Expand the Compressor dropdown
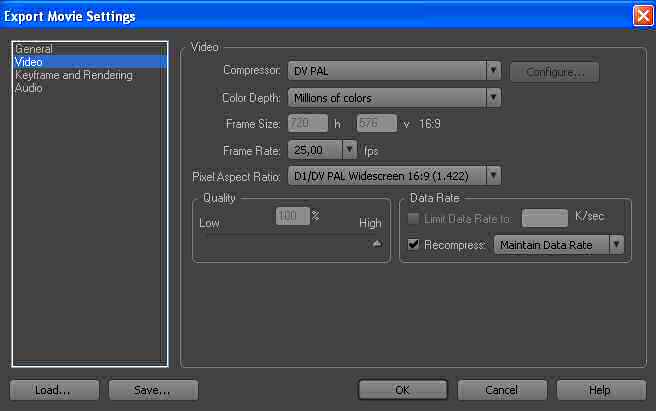This screenshot has width=656, height=411. click(493, 71)
